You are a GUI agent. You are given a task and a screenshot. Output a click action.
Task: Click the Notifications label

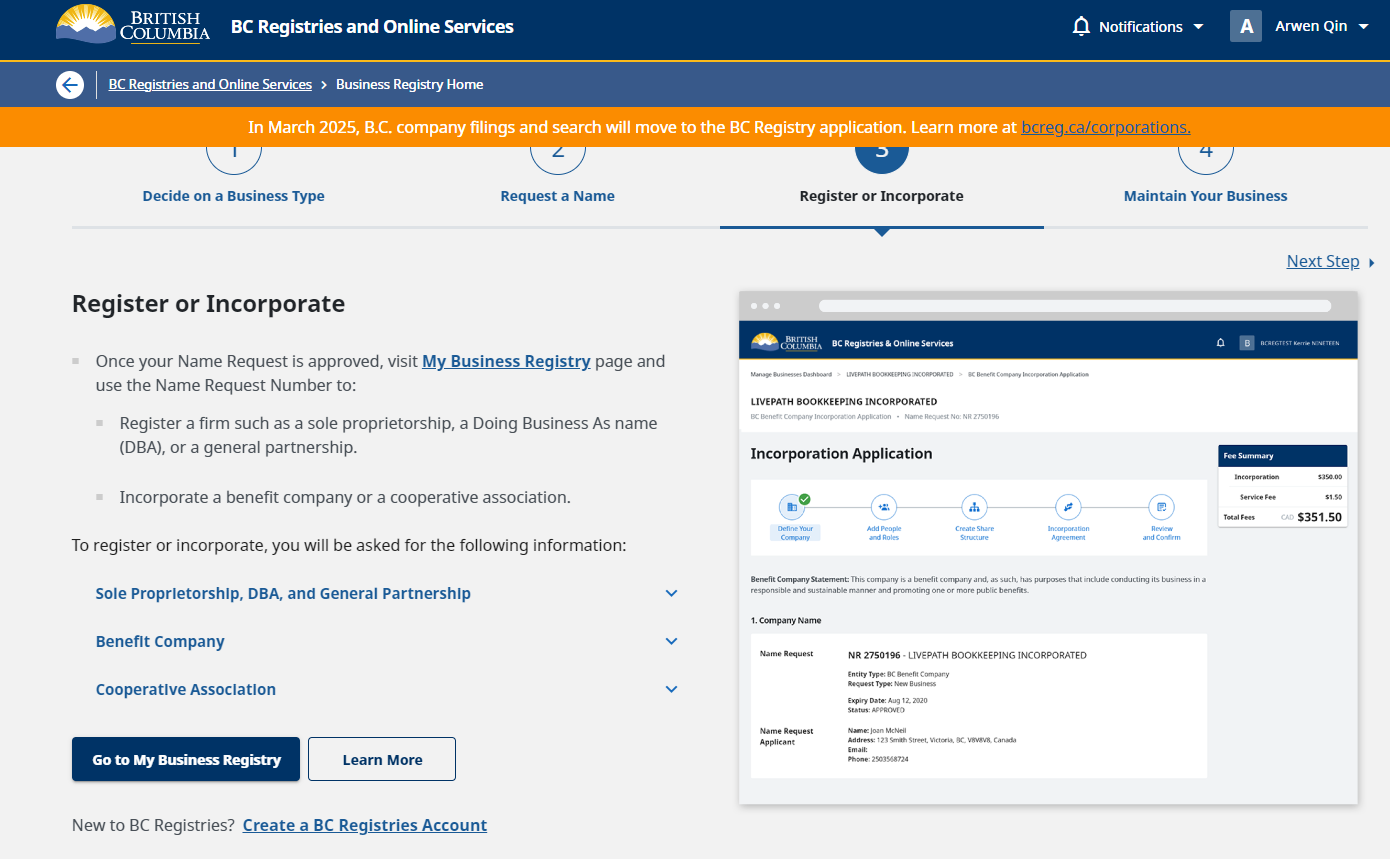click(1141, 27)
